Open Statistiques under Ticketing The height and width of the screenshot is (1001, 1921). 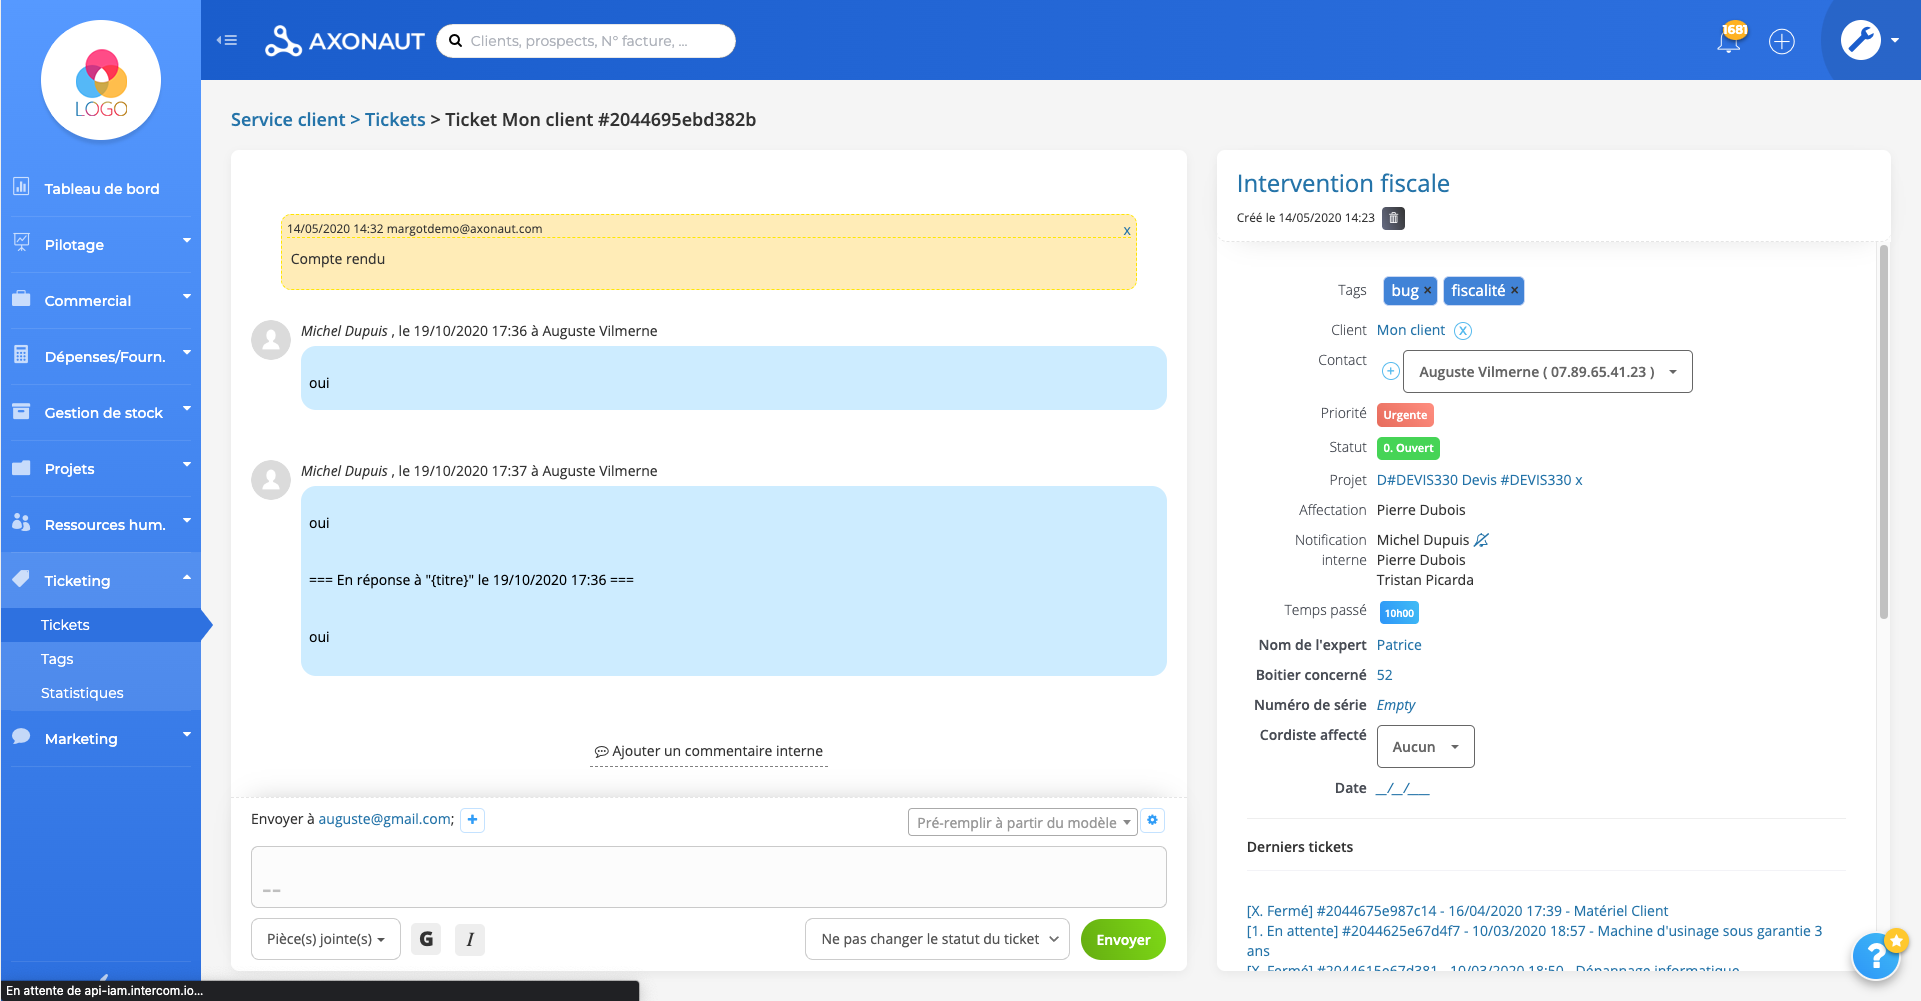82,692
